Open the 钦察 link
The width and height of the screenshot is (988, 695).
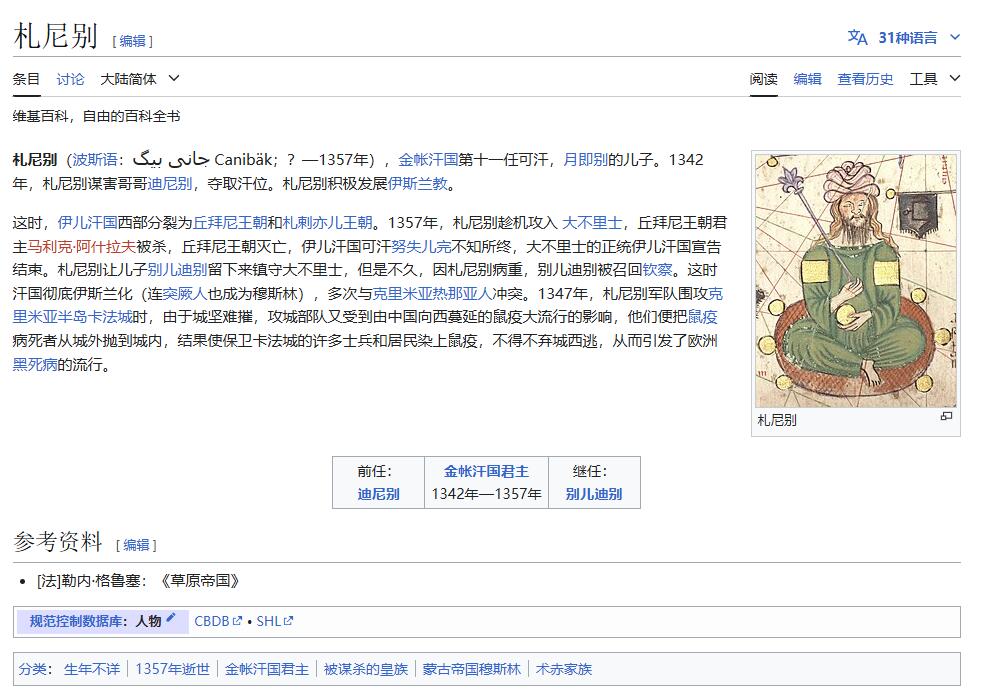tap(657, 270)
